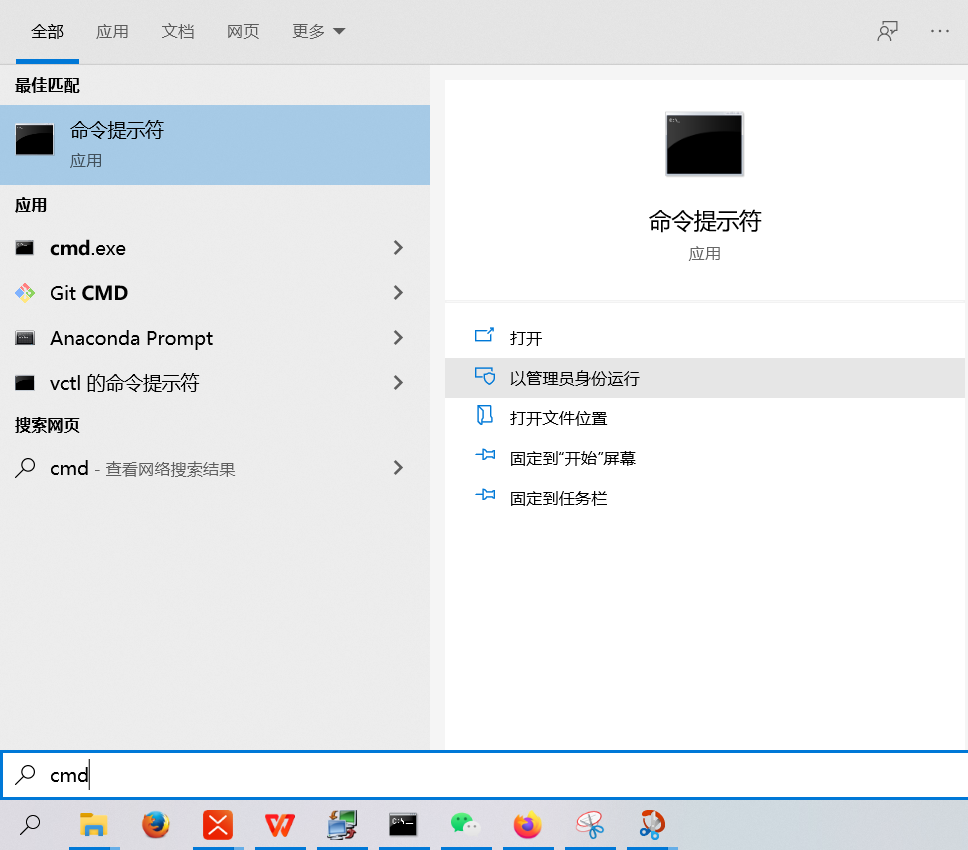The width and height of the screenshot is (968, 850).
Task: Open the three-dot options menu
Action: [x=940, y=31]
